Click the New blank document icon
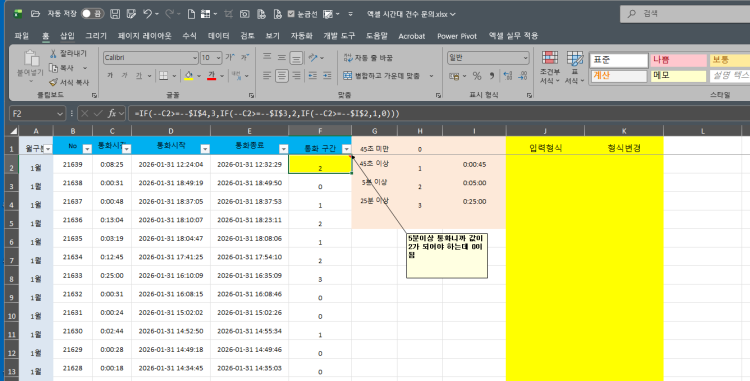Viewport: 750px width, 381px height. click(x=191, y=14)
